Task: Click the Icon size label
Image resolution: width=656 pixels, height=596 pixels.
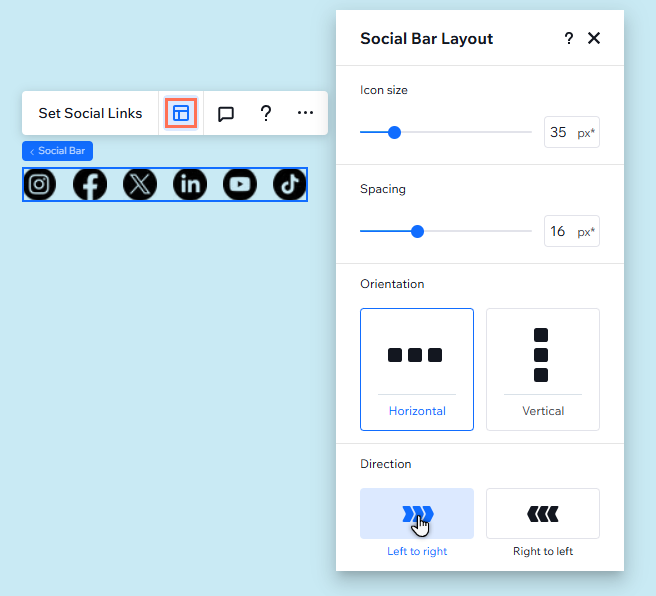Action: point(384,90)
